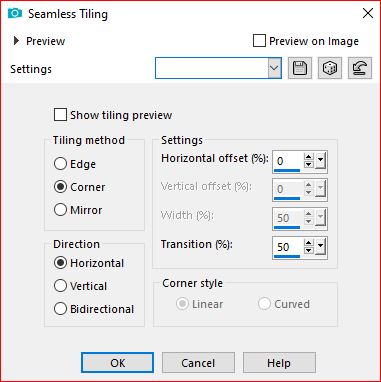Click into the Horizontal offset value field
This screenshot has height=382, width=381.
pyautogui.click(x=288, y=161)
